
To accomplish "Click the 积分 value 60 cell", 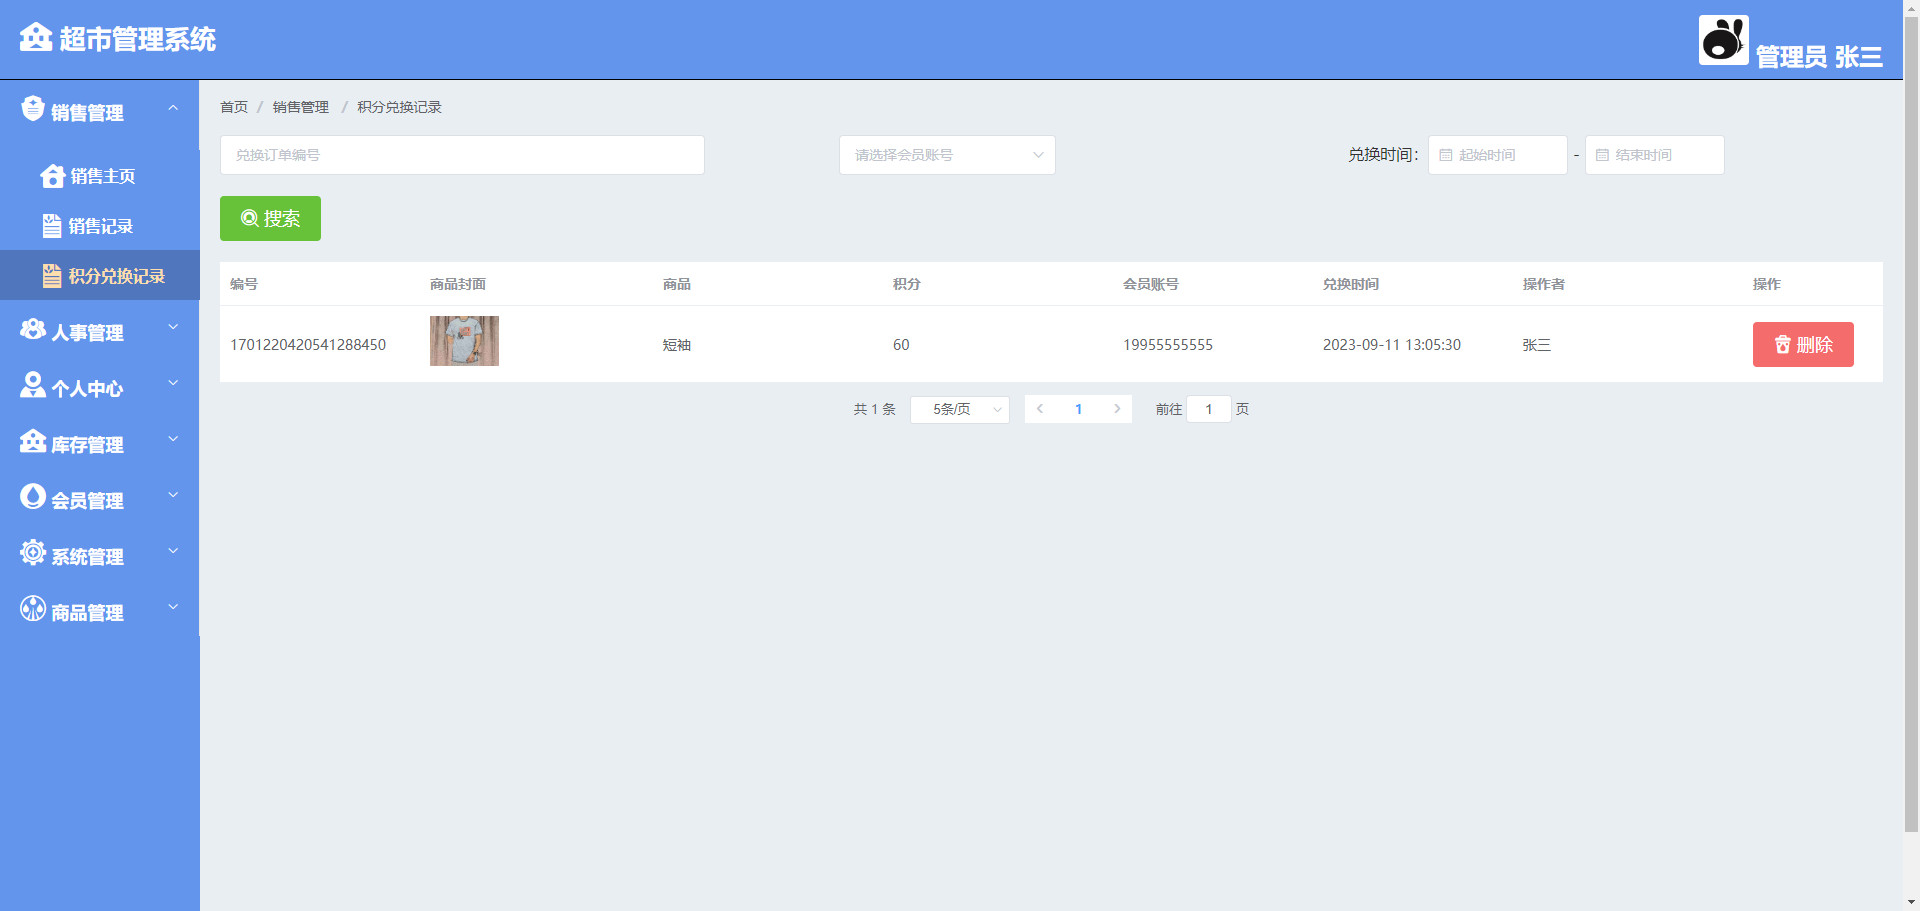I will (x=901, y=345).
